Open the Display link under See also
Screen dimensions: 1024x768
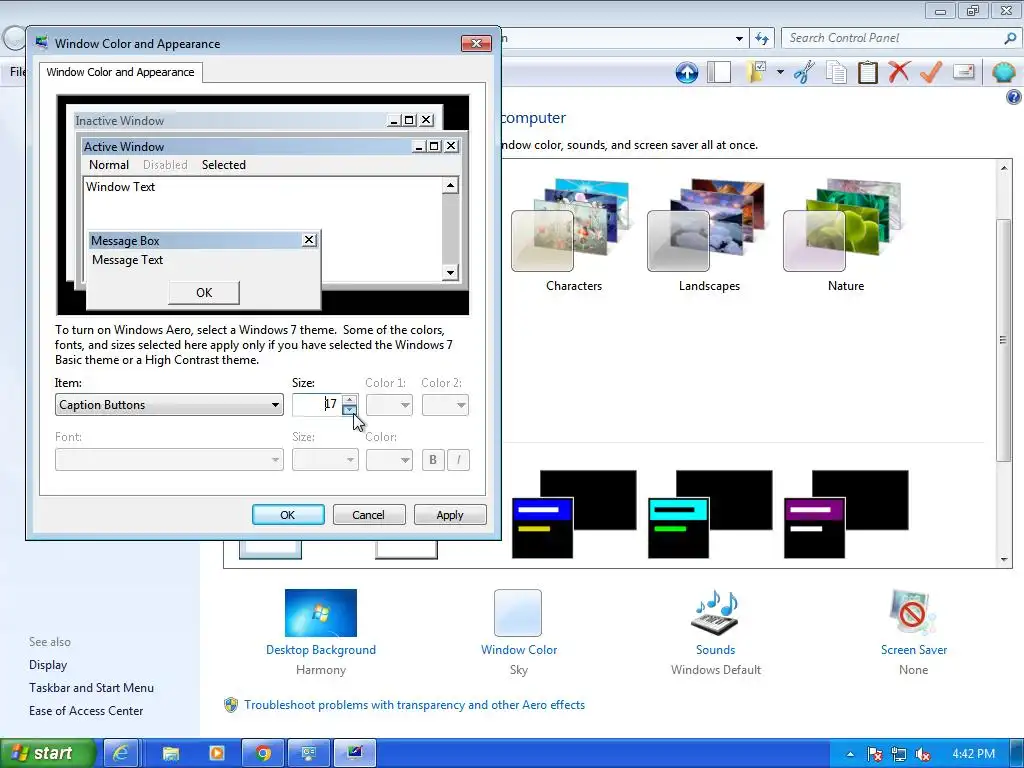(x=48, y=665)
